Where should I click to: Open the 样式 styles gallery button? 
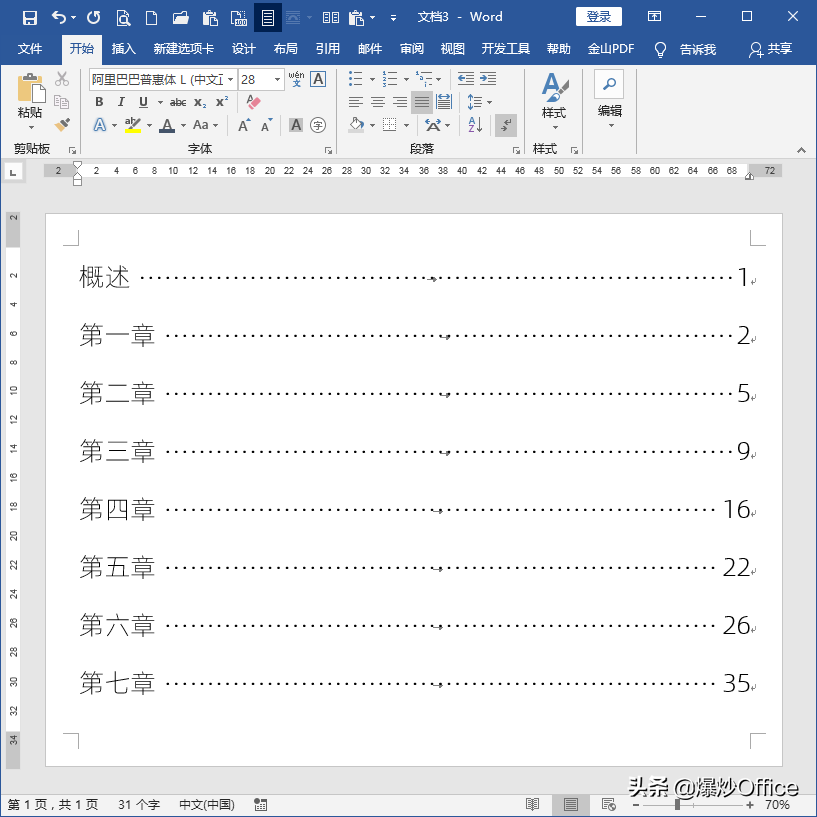pos(553,102)
